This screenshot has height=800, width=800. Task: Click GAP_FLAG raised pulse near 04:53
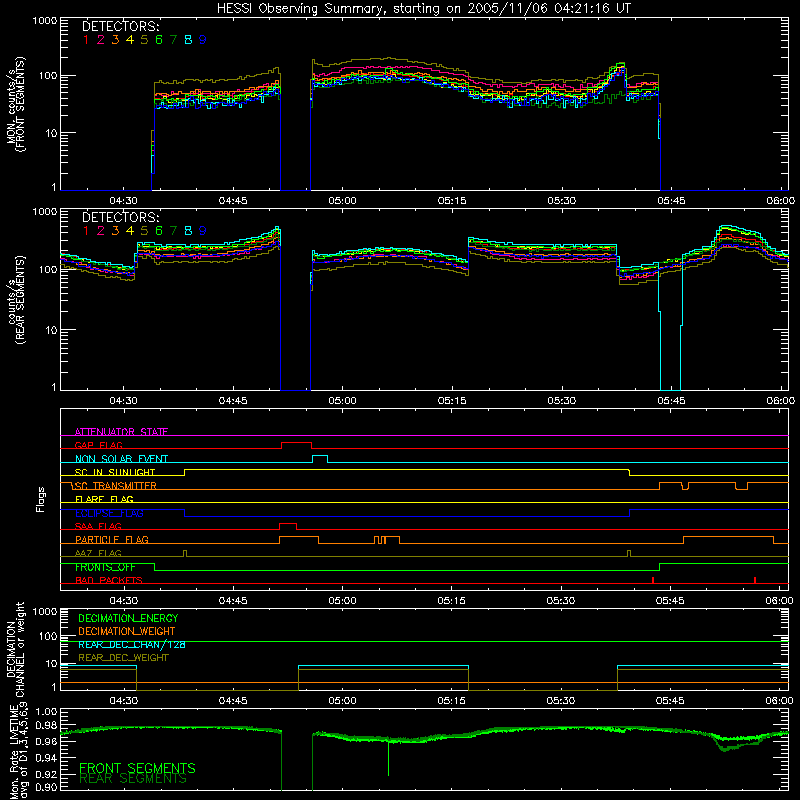point(296,443)
